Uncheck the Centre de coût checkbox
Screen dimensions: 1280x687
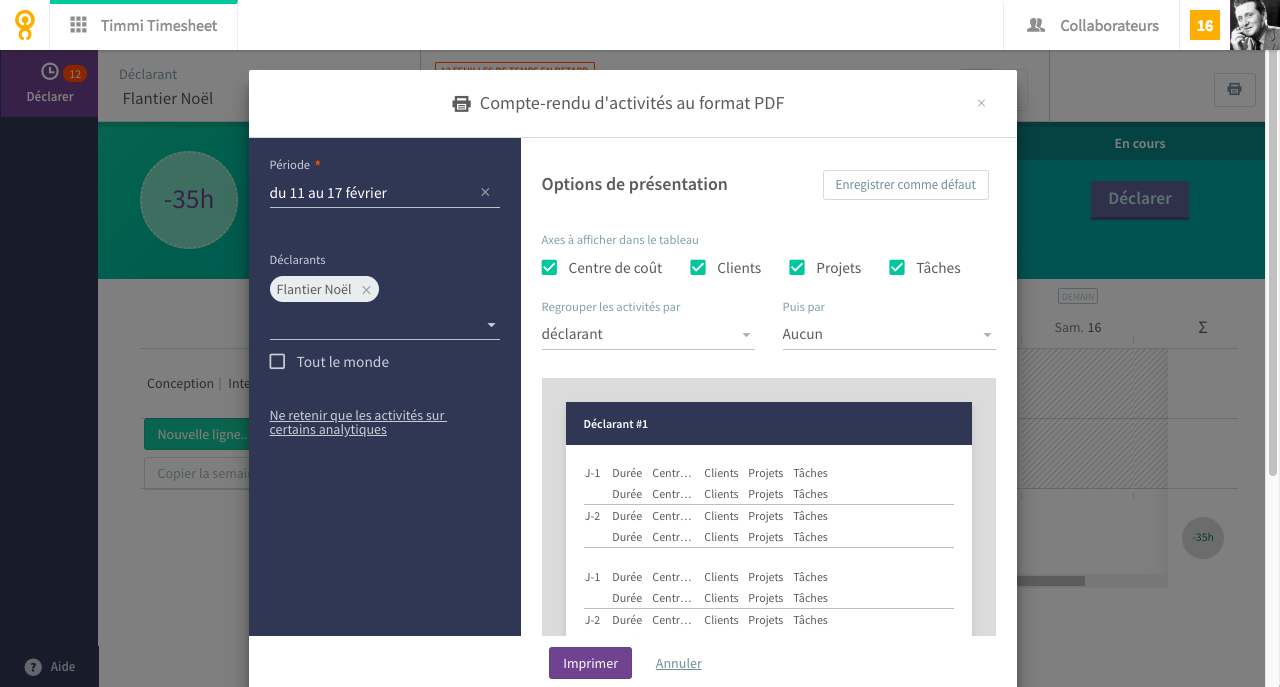click(x=549, y=267)
